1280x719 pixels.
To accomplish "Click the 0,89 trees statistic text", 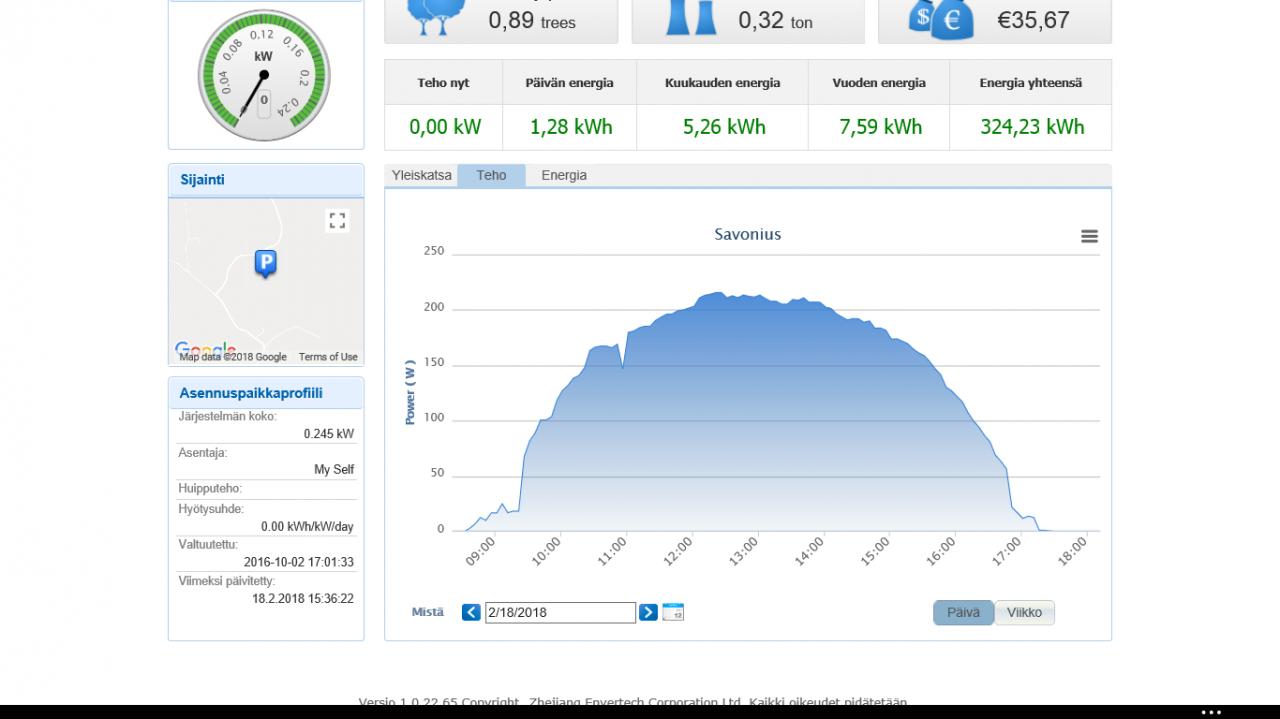I will [532, 20].
